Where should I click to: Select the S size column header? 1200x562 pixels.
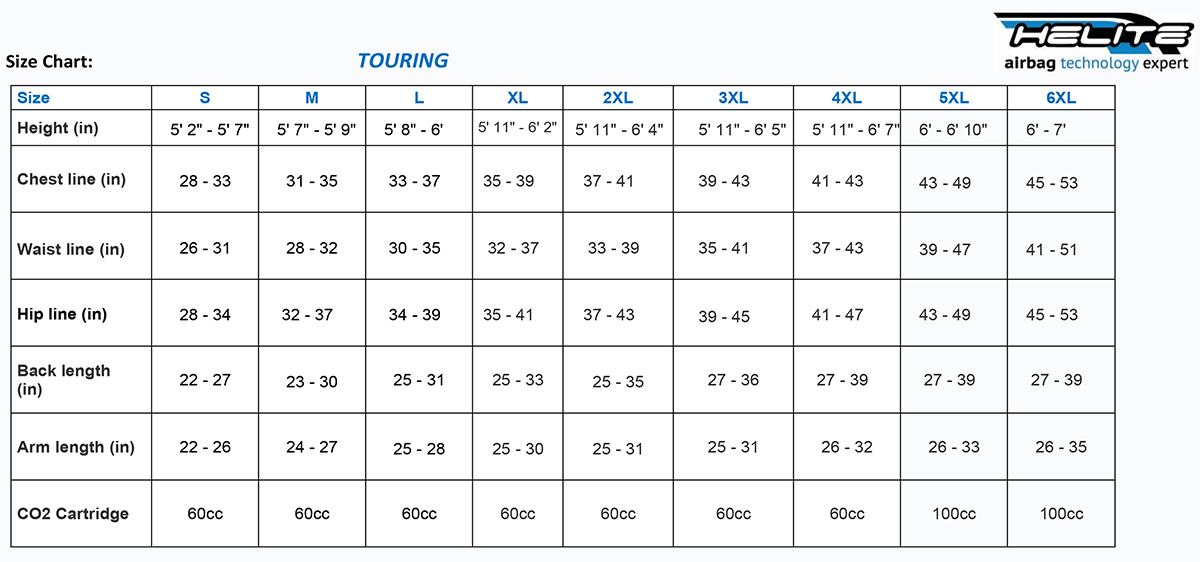coord(205,98)
